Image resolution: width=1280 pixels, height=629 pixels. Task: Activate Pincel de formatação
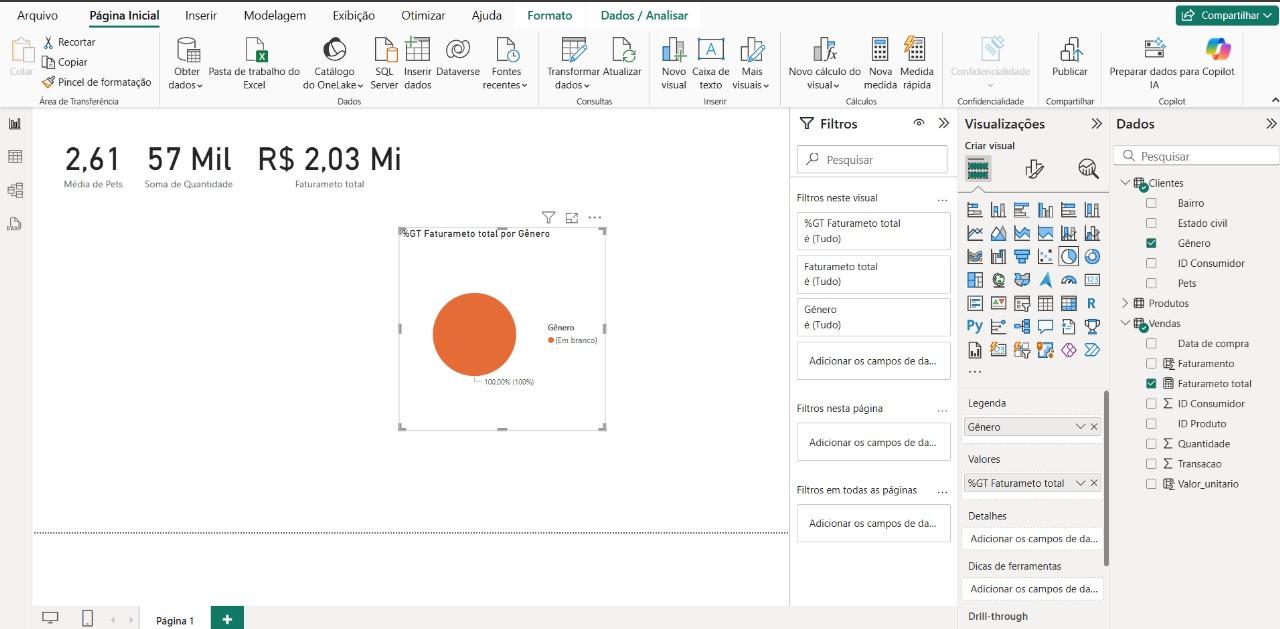click(x=97, y=82)
